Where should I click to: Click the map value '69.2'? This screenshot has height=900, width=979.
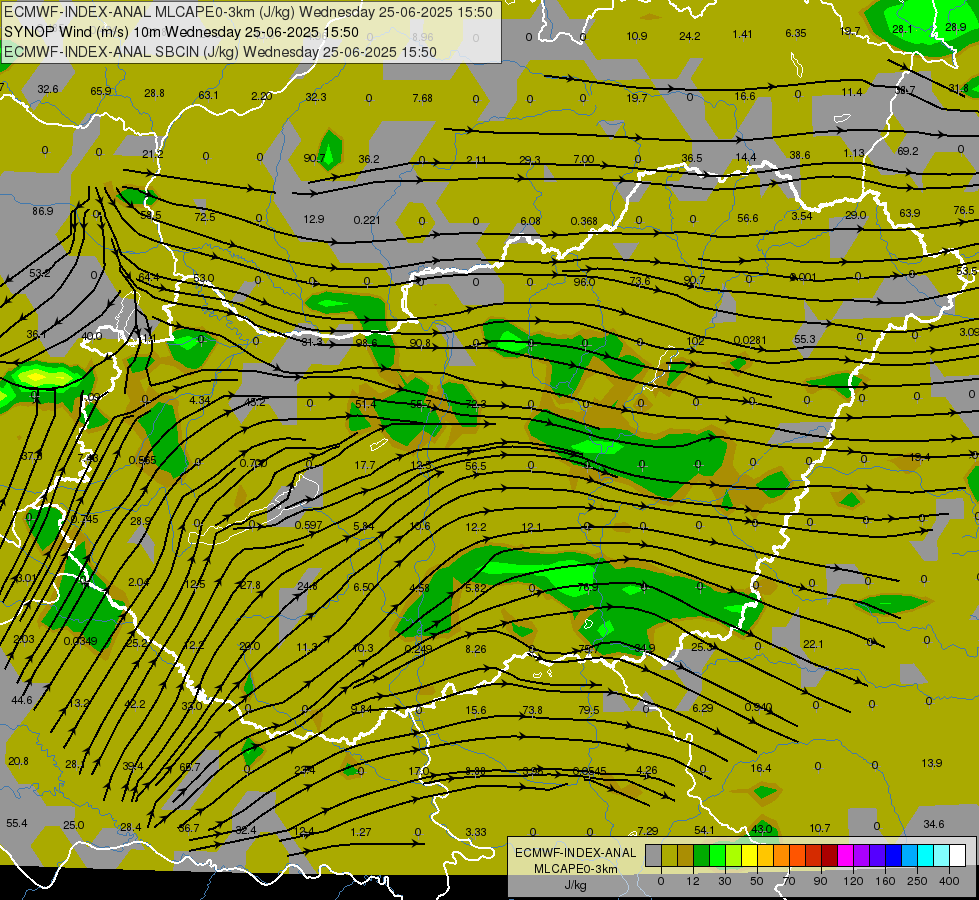click(x=907, y=151)
